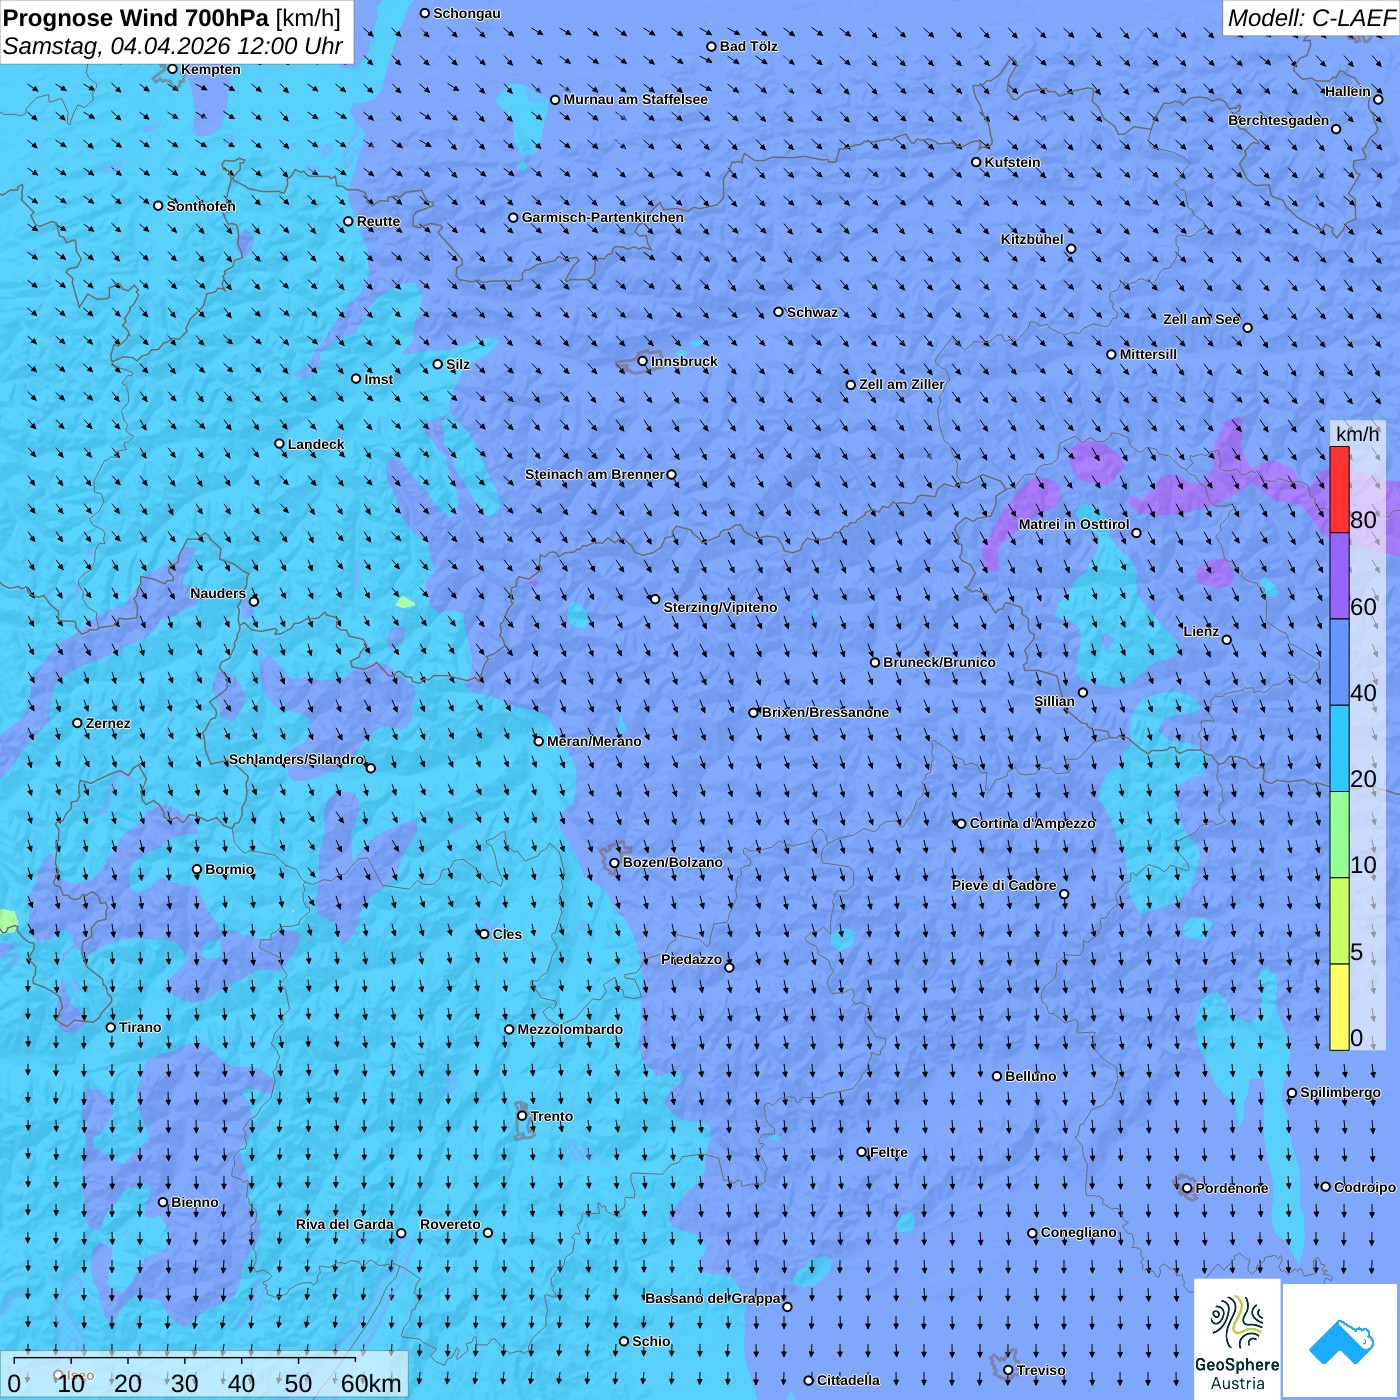
Task: Click the Zell am See label
Action: click(x=1201, y=319)
